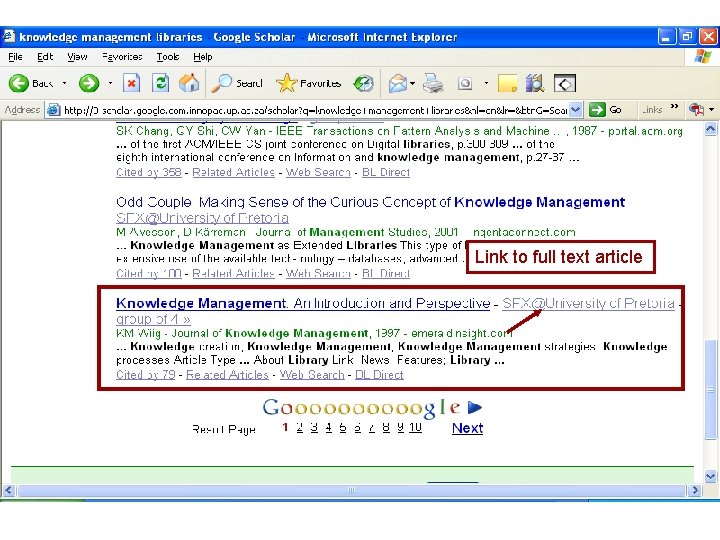Screen dimensions: 720x540
Task: Expand the Back button history dropdown arrow
Action: [64, 83]
